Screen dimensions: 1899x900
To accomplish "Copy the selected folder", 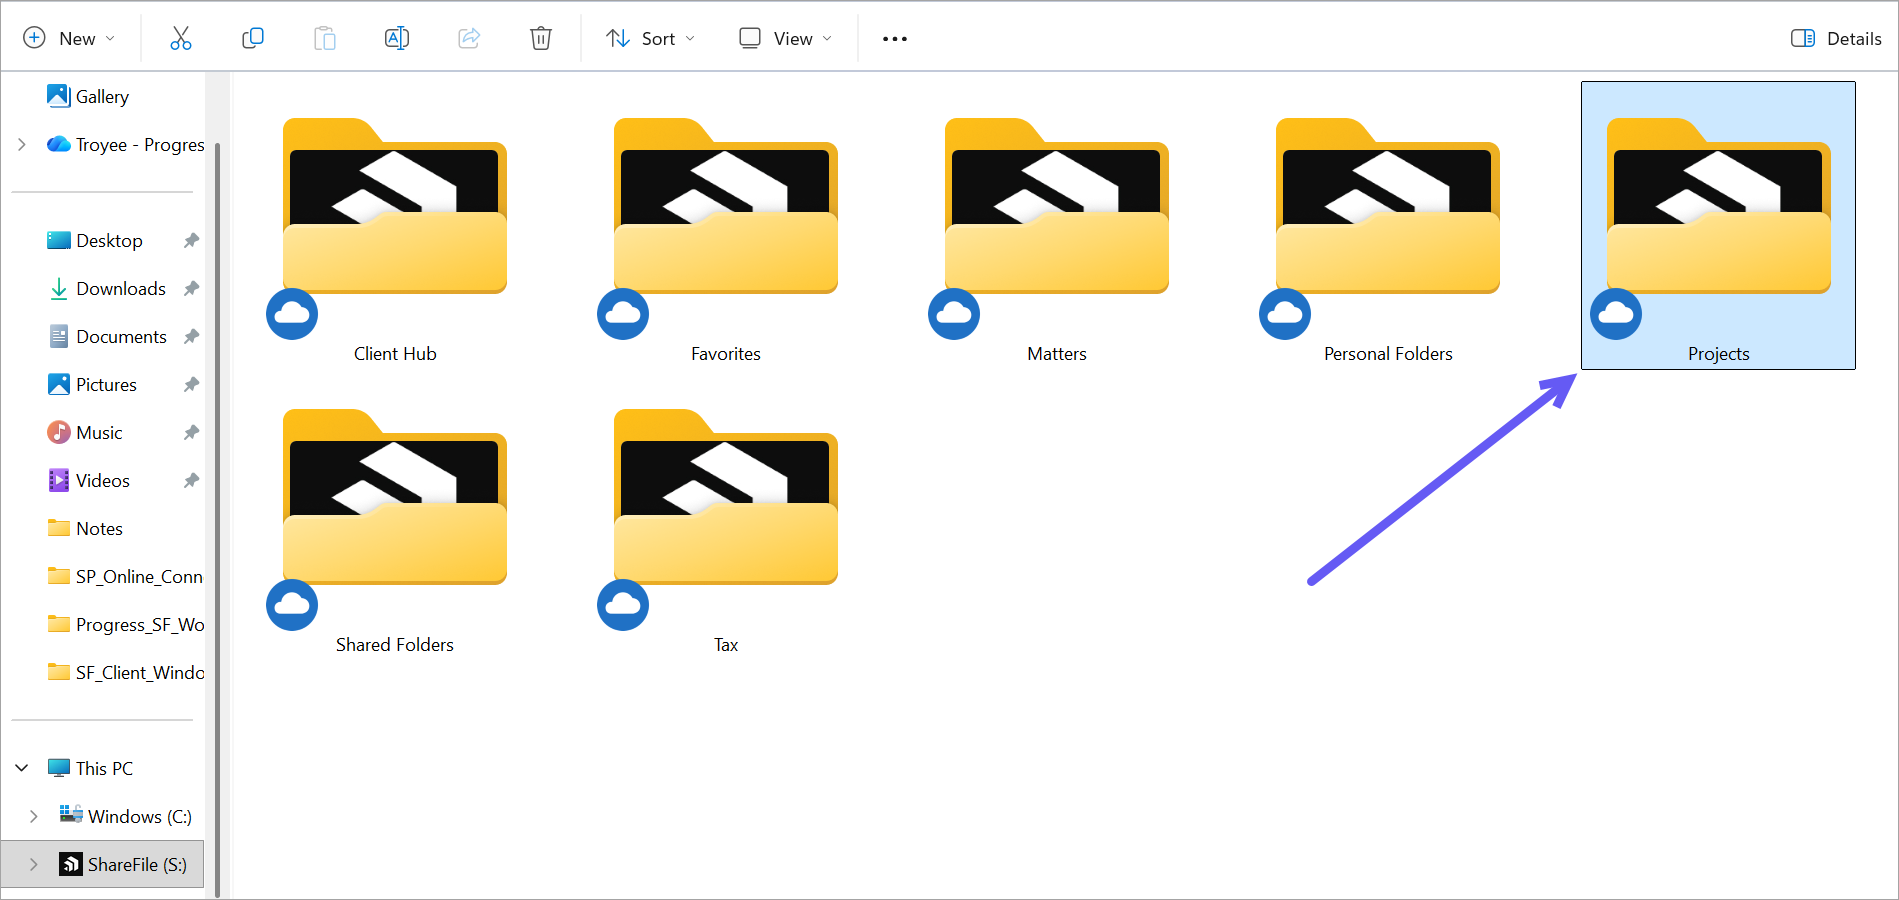I will click(252, 38).
